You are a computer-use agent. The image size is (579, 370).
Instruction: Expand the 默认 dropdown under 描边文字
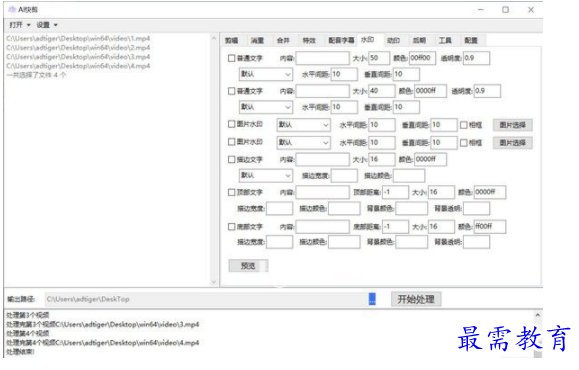point(266,175)
